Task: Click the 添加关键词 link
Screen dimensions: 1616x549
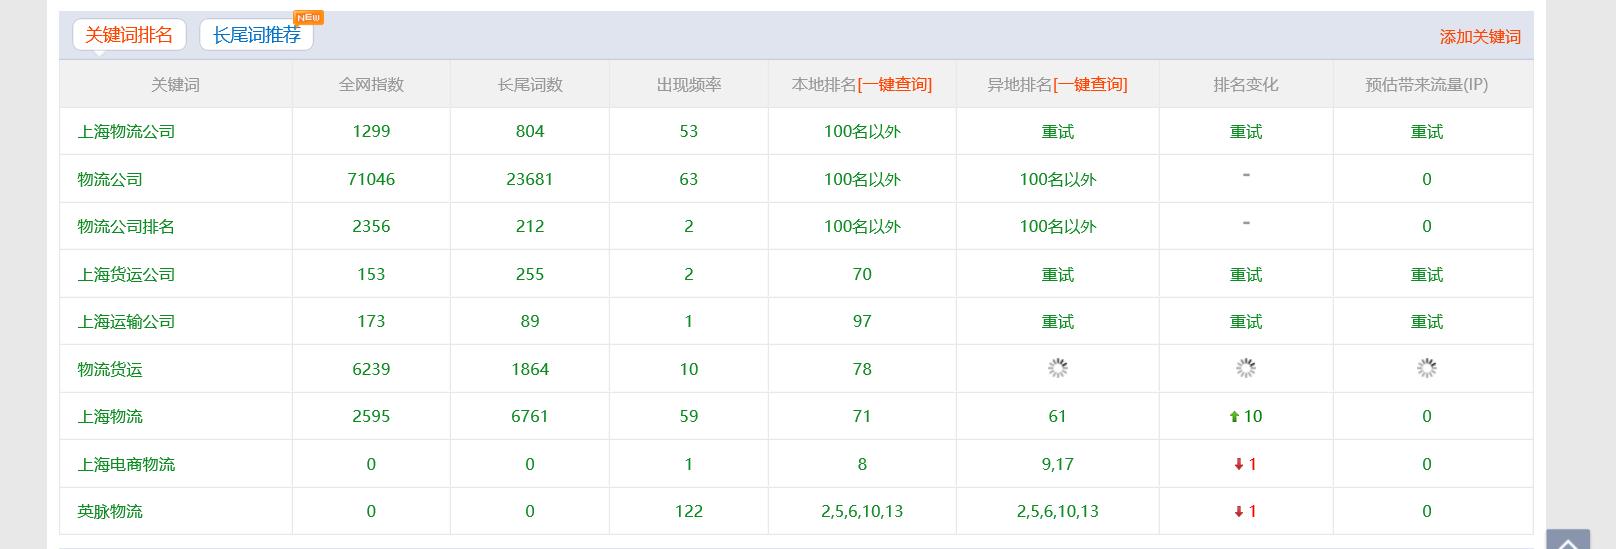Action: pyautogui.click(x=1479, y=37)
